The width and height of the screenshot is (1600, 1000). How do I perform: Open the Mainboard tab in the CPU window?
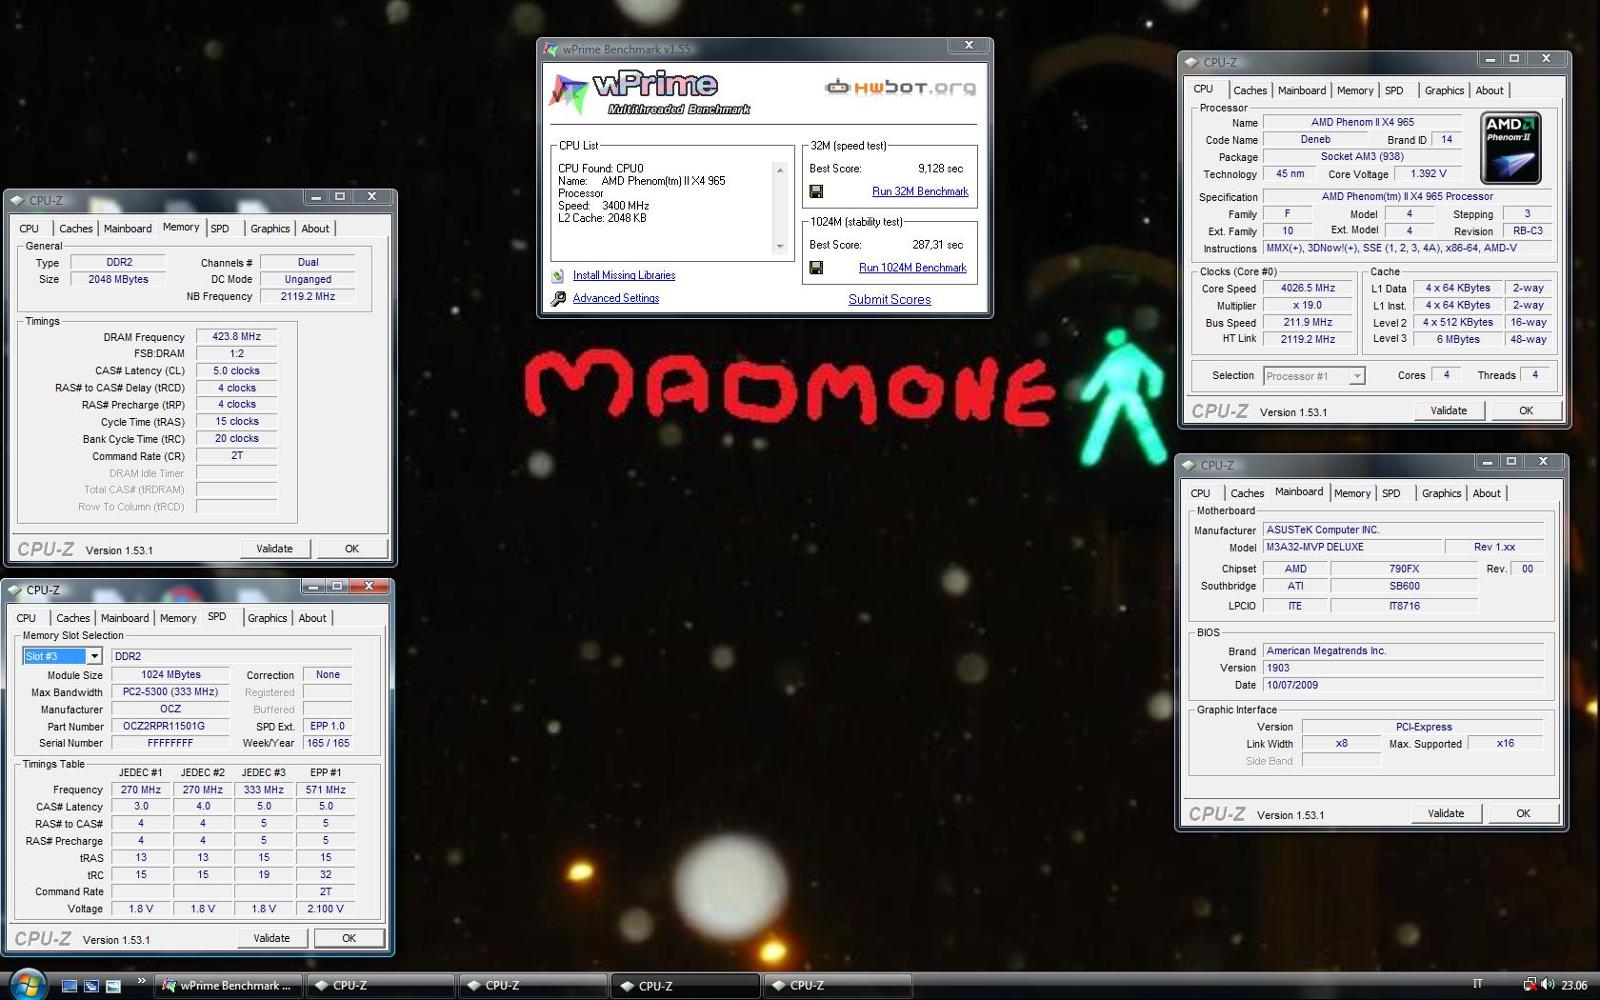point(1302,91)
